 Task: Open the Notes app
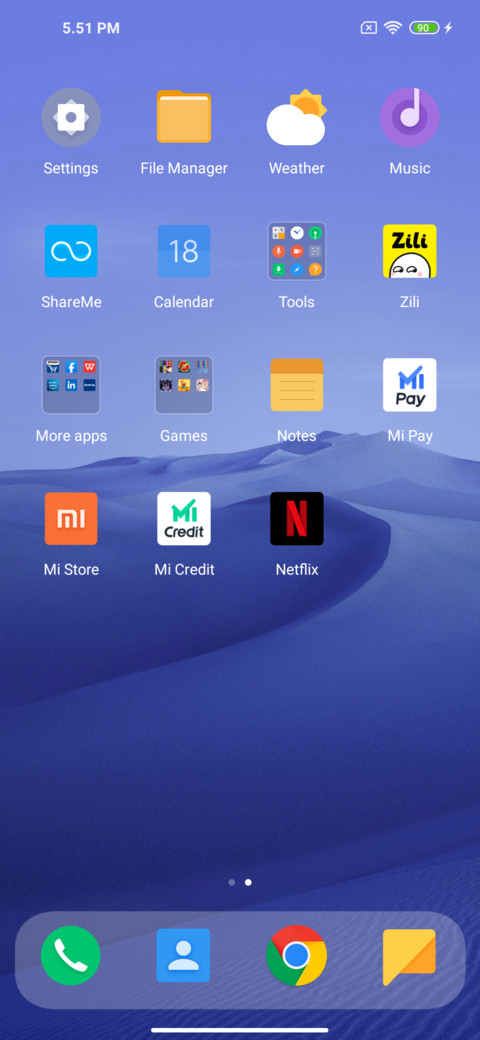(x=296, y=385)
